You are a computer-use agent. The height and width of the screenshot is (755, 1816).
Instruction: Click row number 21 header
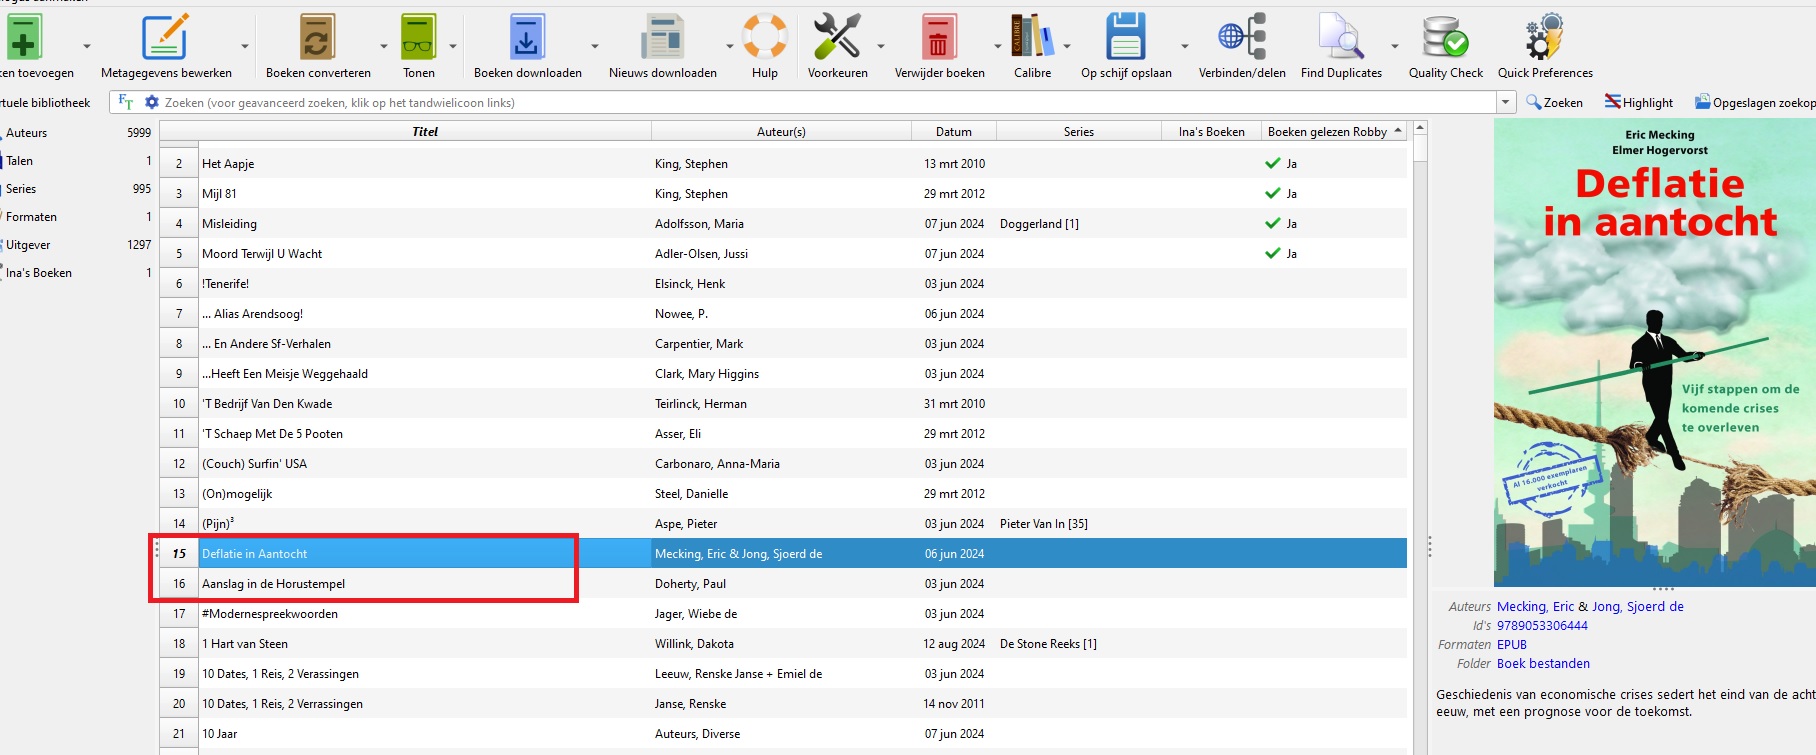click(x=179, y=734)
